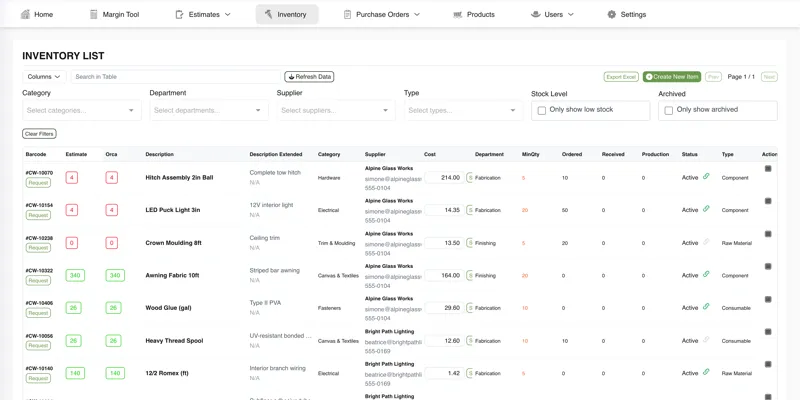The image size is (800, 400).
Task: Click the grey link icon in Heavy Thread Spool row
Action: click(706, 339)
